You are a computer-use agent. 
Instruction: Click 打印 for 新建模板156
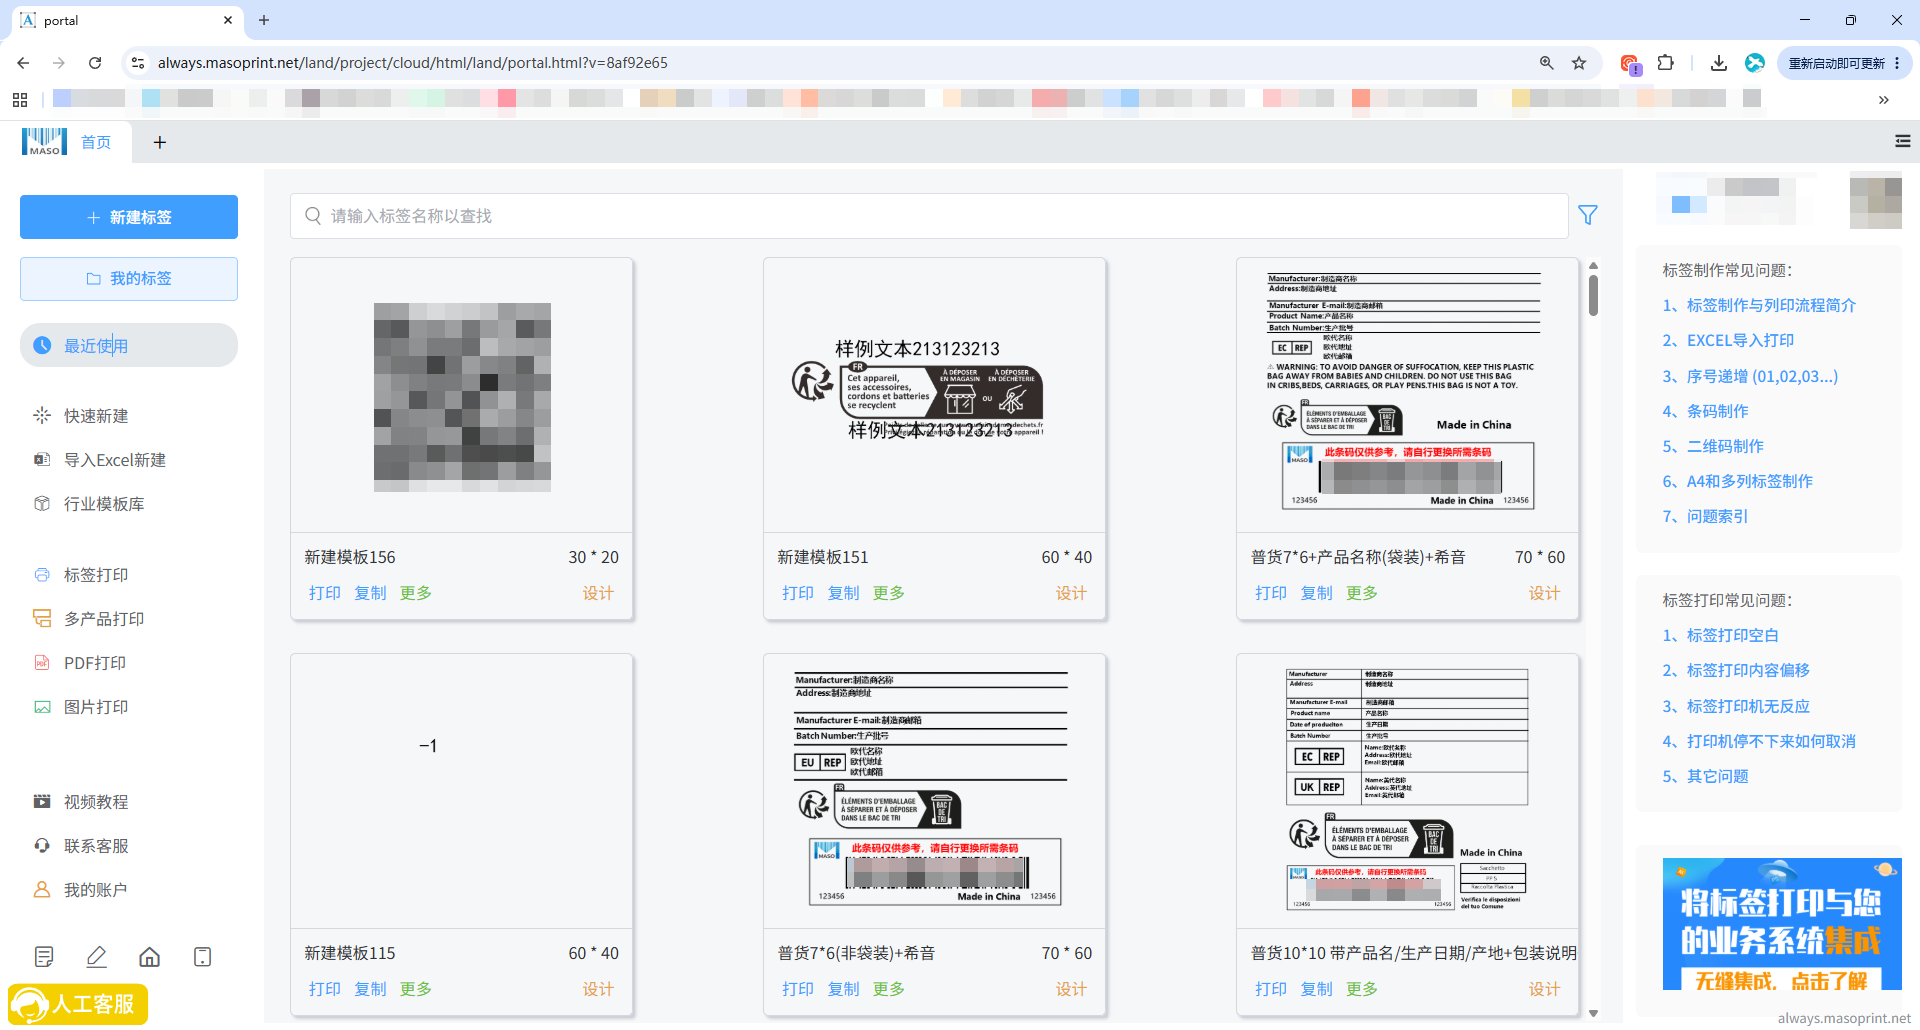click(324, 592)
